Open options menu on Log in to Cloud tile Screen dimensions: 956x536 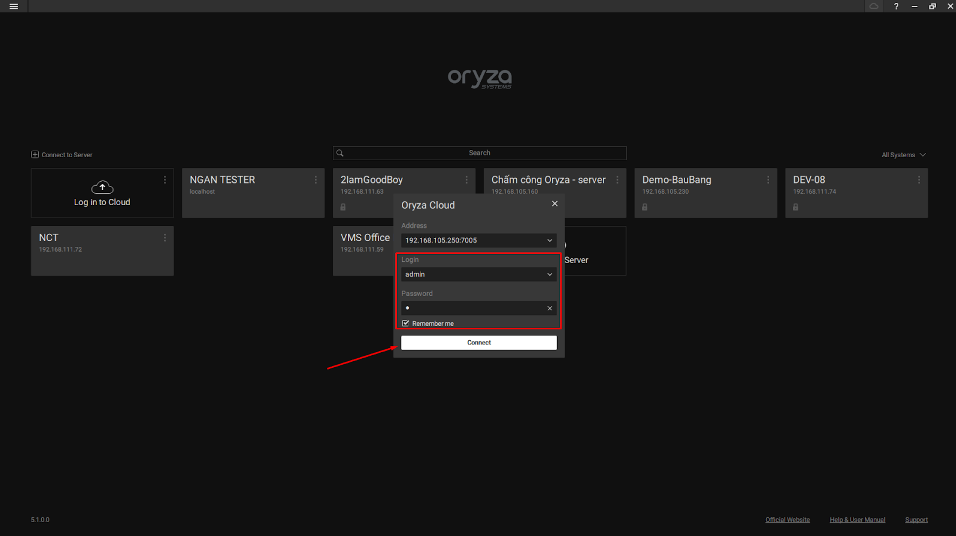tap(165, 180)
